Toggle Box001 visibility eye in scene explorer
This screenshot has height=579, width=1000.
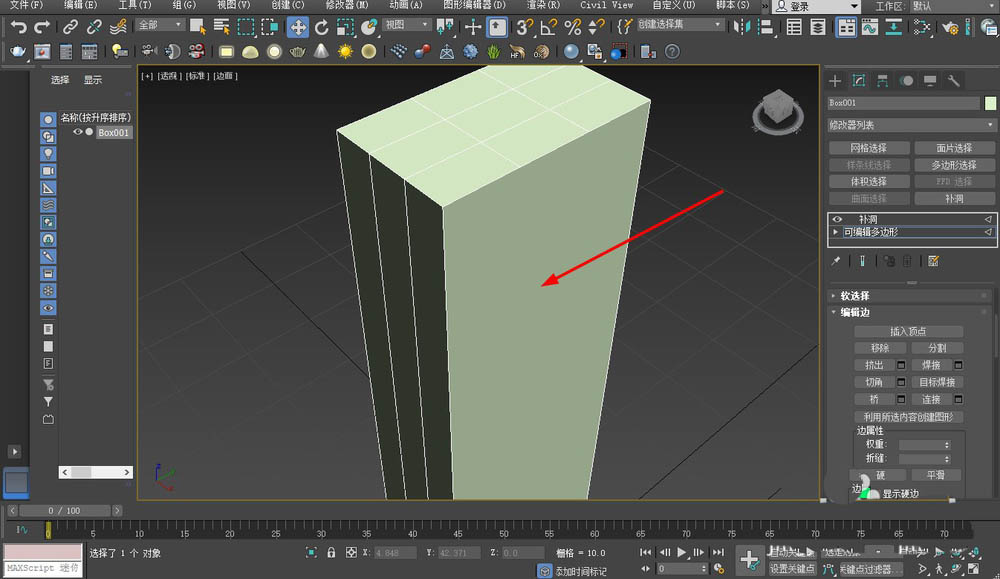tap(78, 132)
